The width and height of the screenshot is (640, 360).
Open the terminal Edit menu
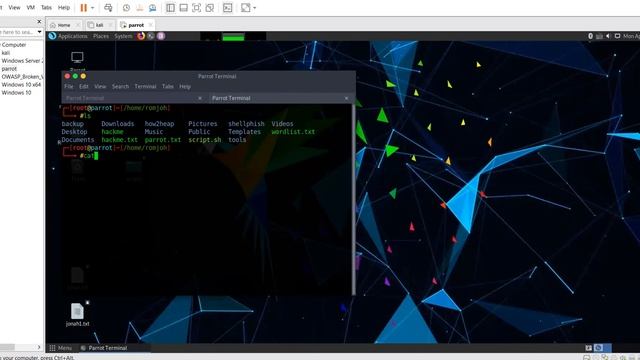point(84,87)
